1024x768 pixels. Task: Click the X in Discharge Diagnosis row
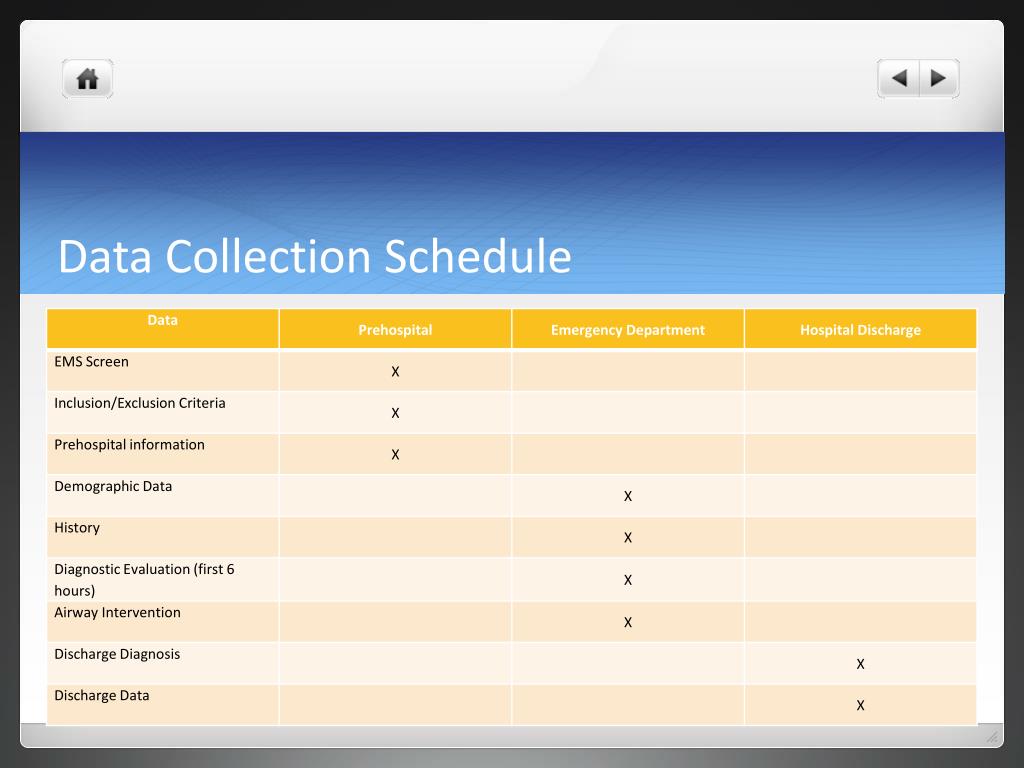tap(860, 664)
